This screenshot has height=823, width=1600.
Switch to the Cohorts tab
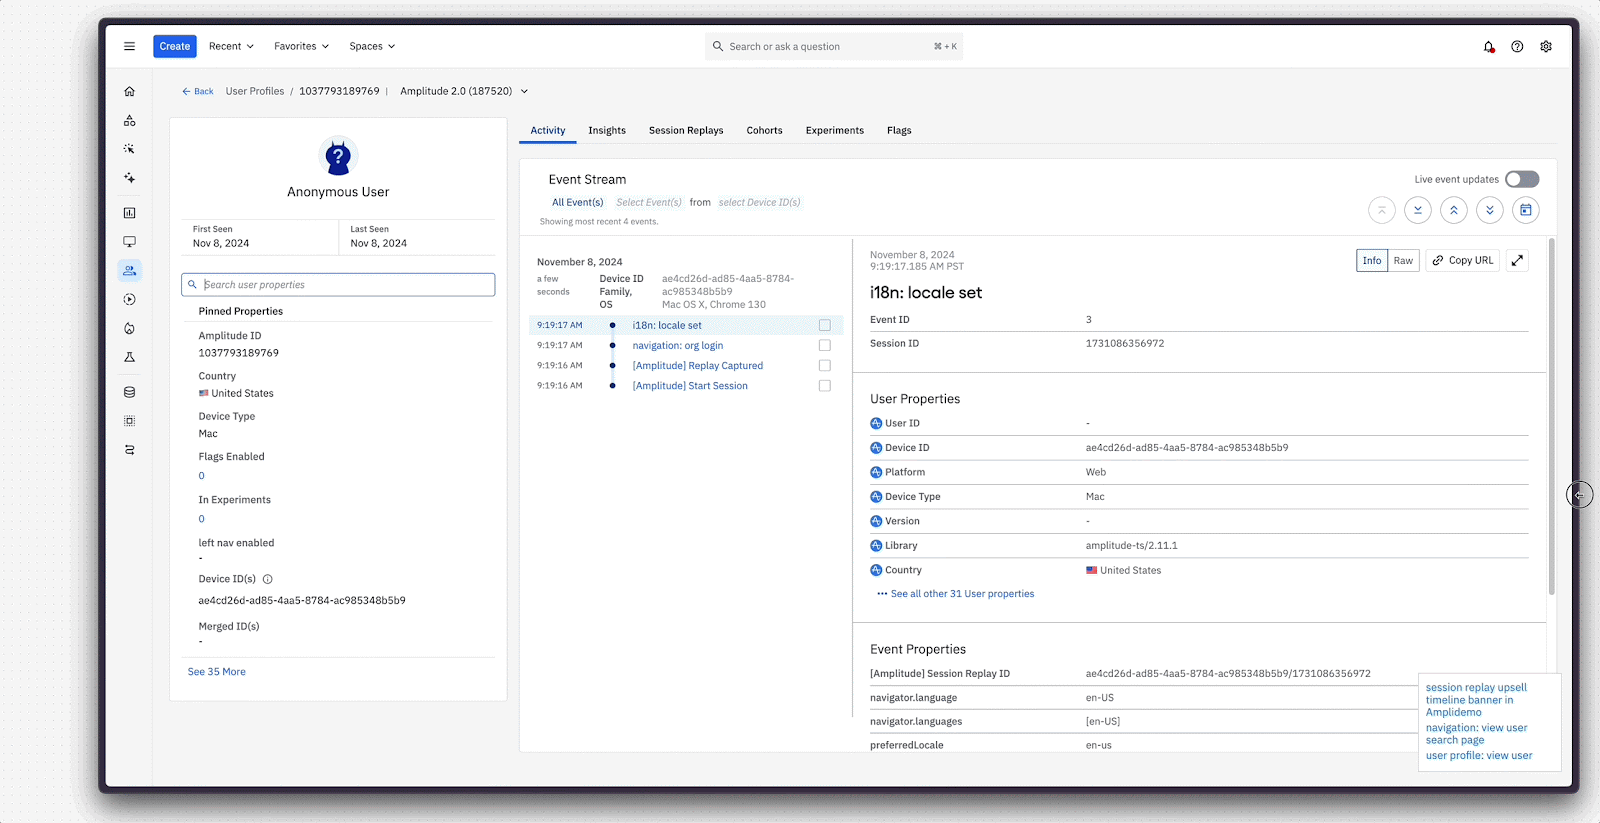(x=765, y=130)
